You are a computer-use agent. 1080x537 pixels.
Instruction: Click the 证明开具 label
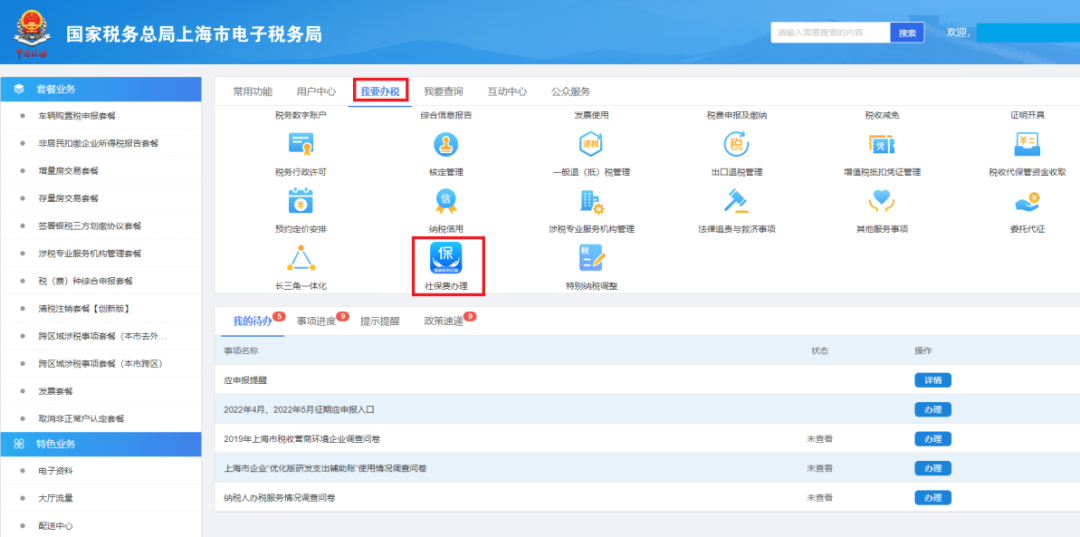[1026, 115]
